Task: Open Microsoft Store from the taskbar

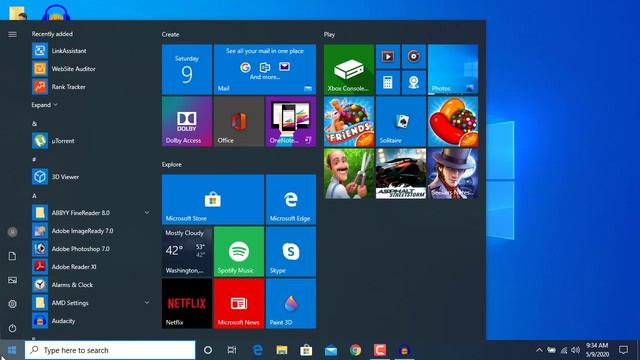Action: coord(306,350)
